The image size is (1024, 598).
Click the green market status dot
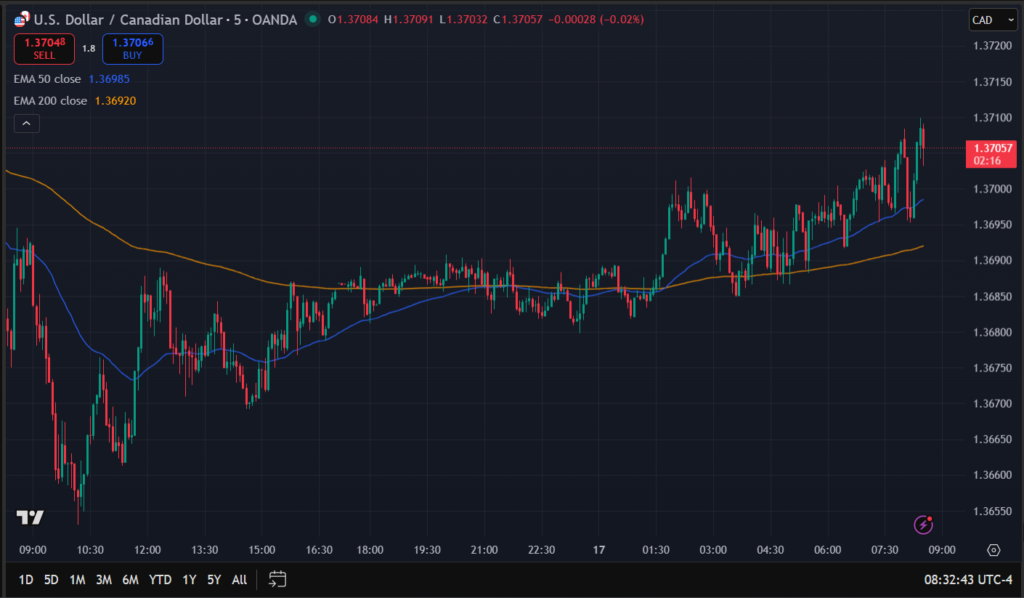[x=313, y=19]
